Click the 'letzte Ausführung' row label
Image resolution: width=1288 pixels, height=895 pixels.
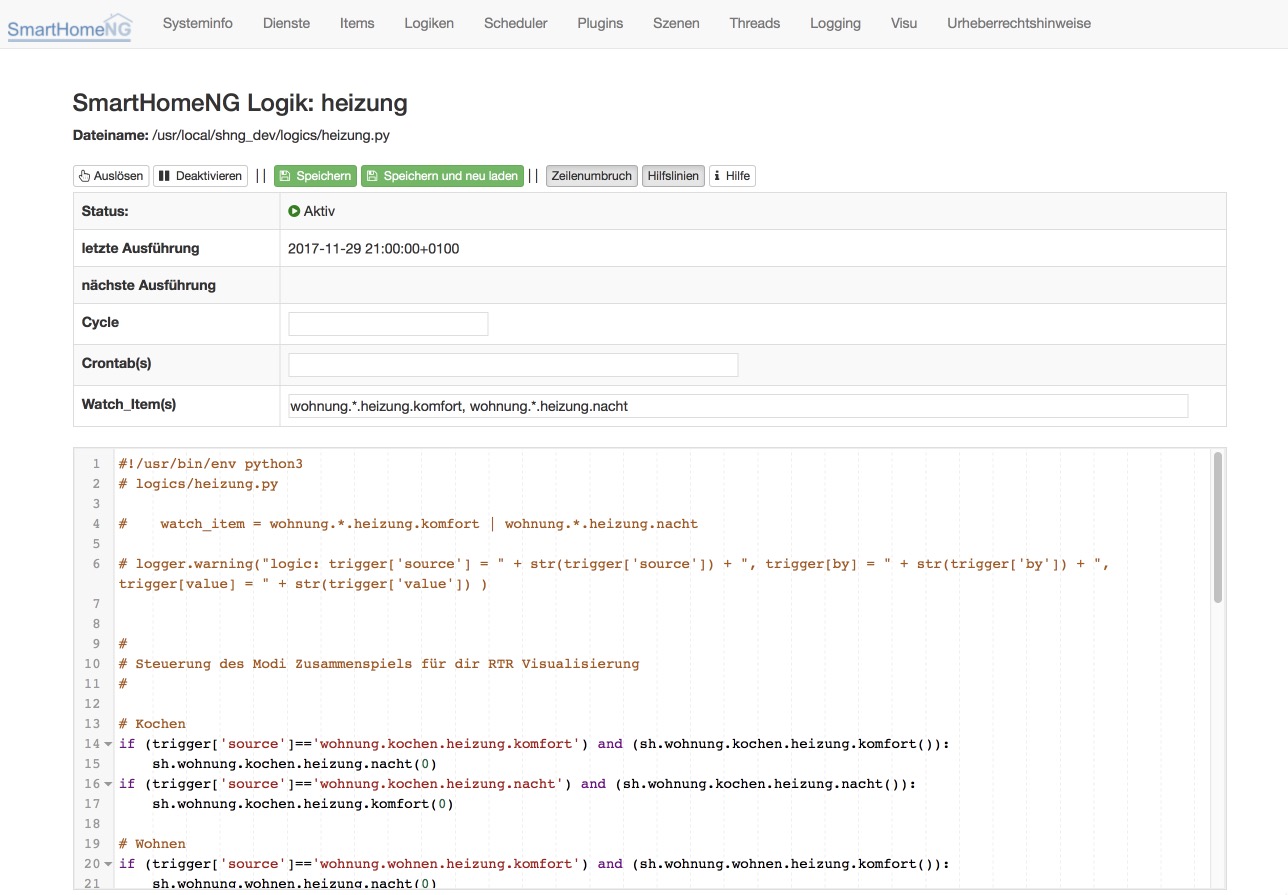(141, 248)
